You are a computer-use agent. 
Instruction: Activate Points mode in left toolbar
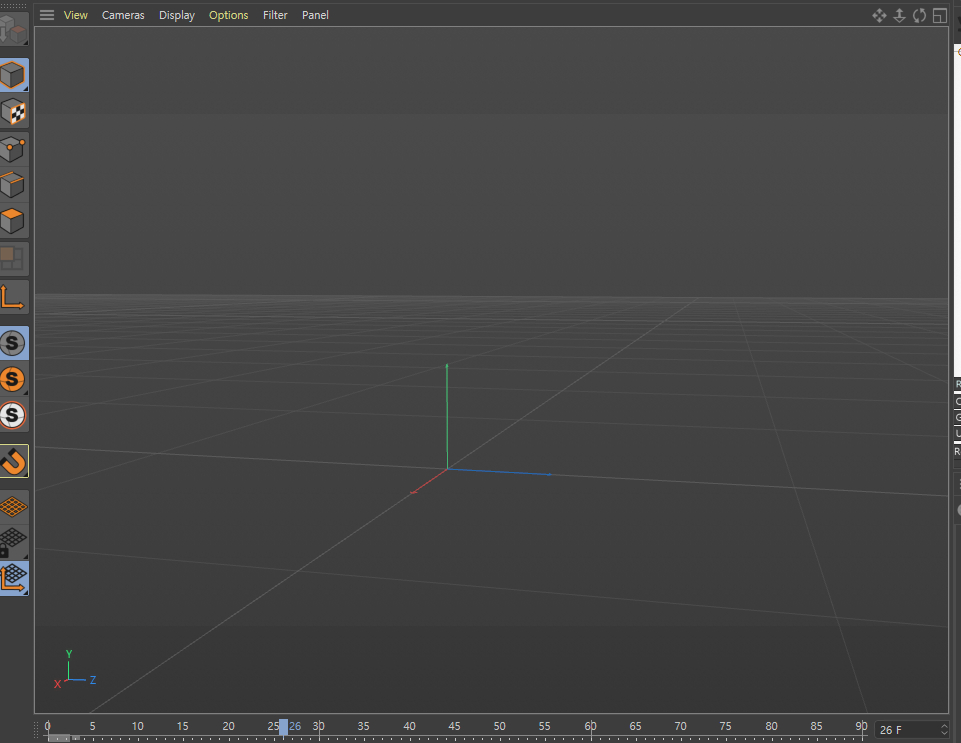pos(13,149)
